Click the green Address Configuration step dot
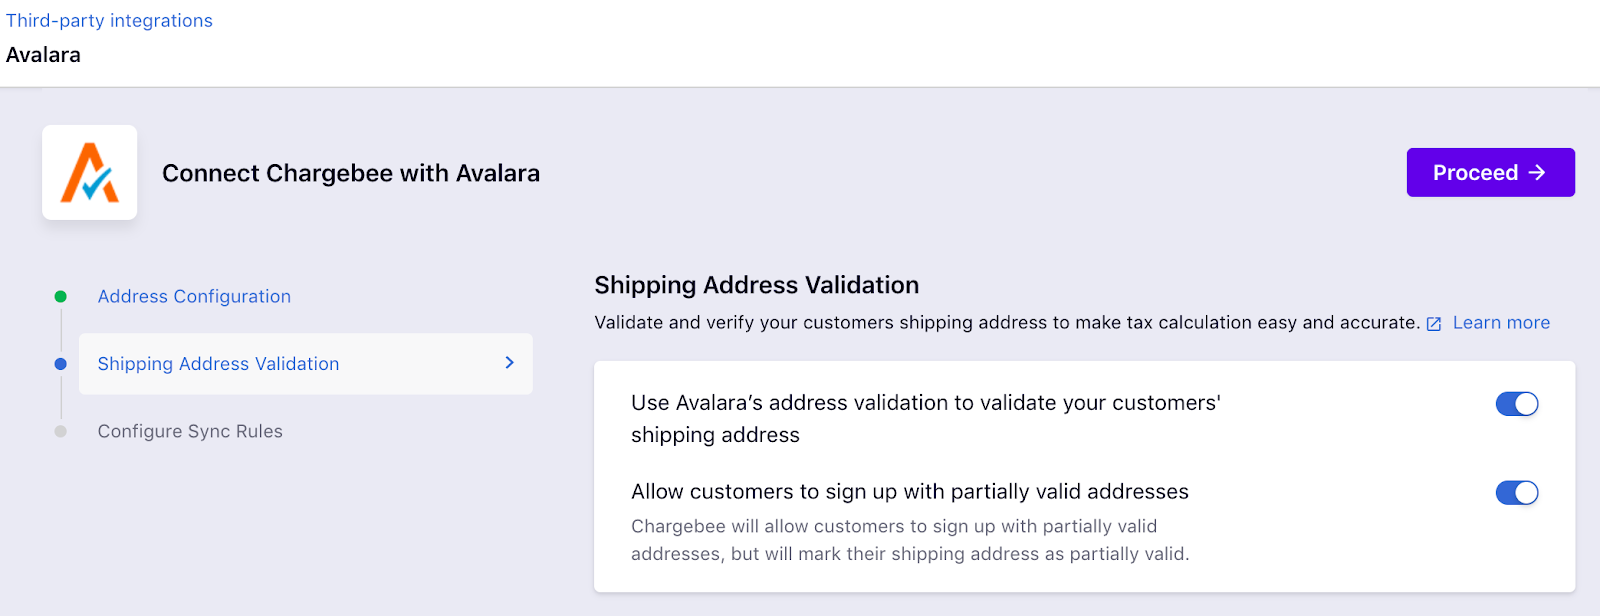 61,296
